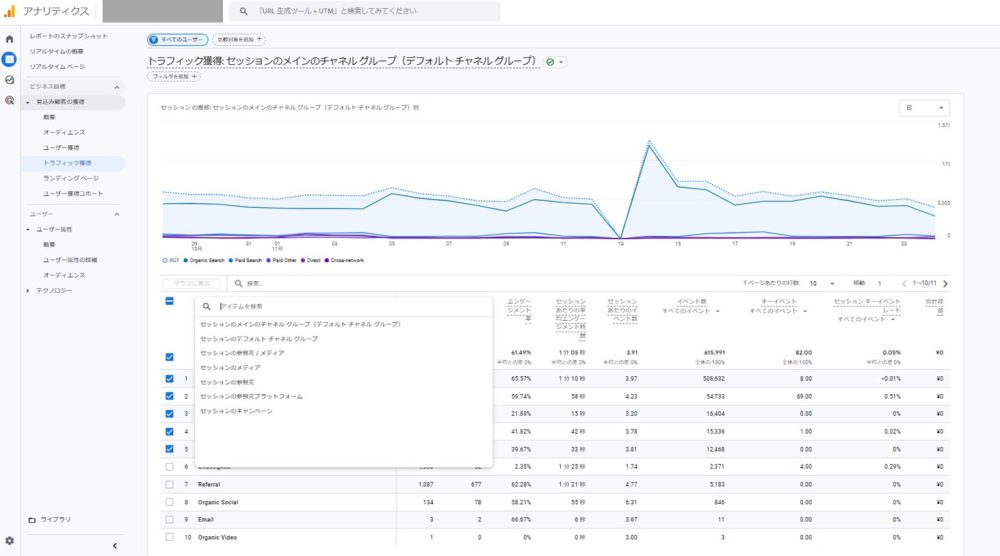The height and width of the screenshot is (556, 1000).
Task: Open すべてのイベント dropdown under イベント数 column
Action: tap(691, 311)
